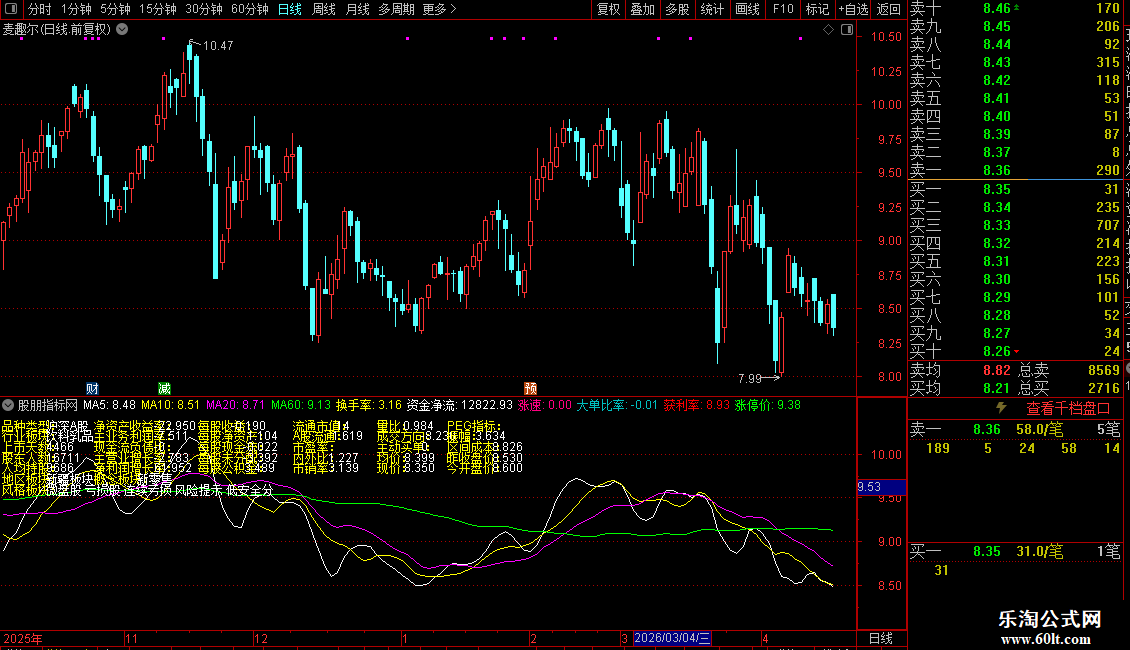Open the indicator dropdown beside 股朋指标网

click(x=8, y=405)
